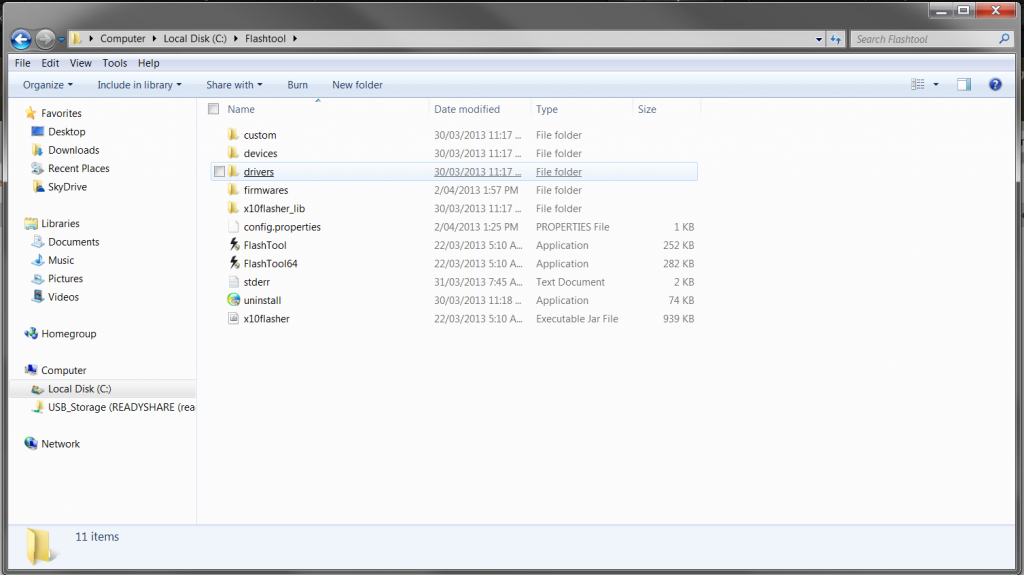Image resolution: width=1024 pixels, height=575 pixels.
Task: Expand Include in library dropdown
Action: (x=139, y=85)
